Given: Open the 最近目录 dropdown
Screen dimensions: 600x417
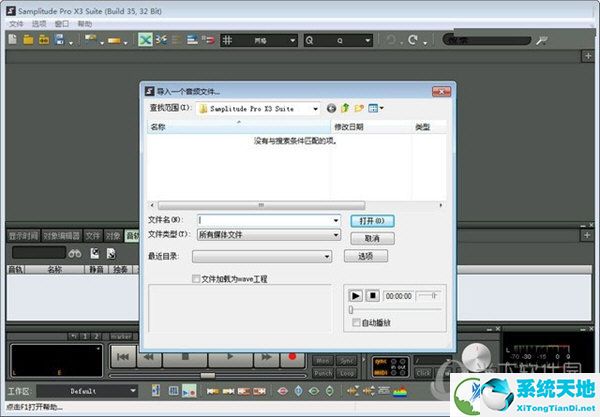Looking at the screenshot, I should coord(262,256).
